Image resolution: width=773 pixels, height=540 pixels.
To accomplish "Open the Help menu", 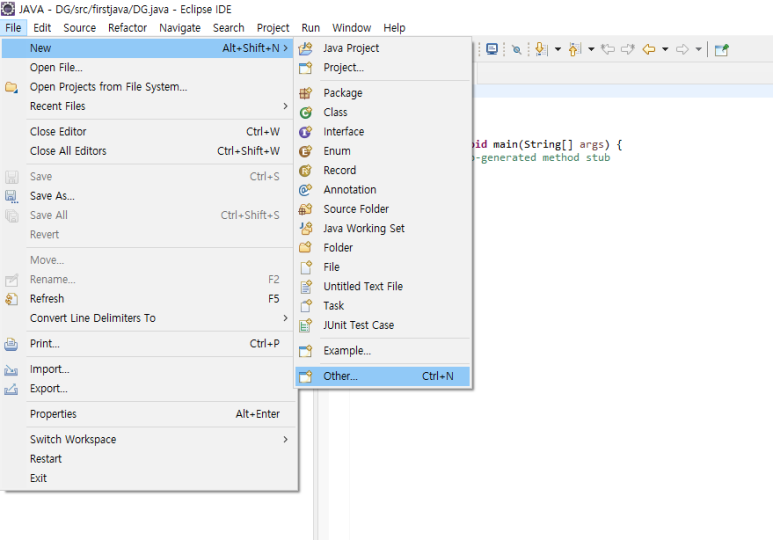I will point(394,28).
